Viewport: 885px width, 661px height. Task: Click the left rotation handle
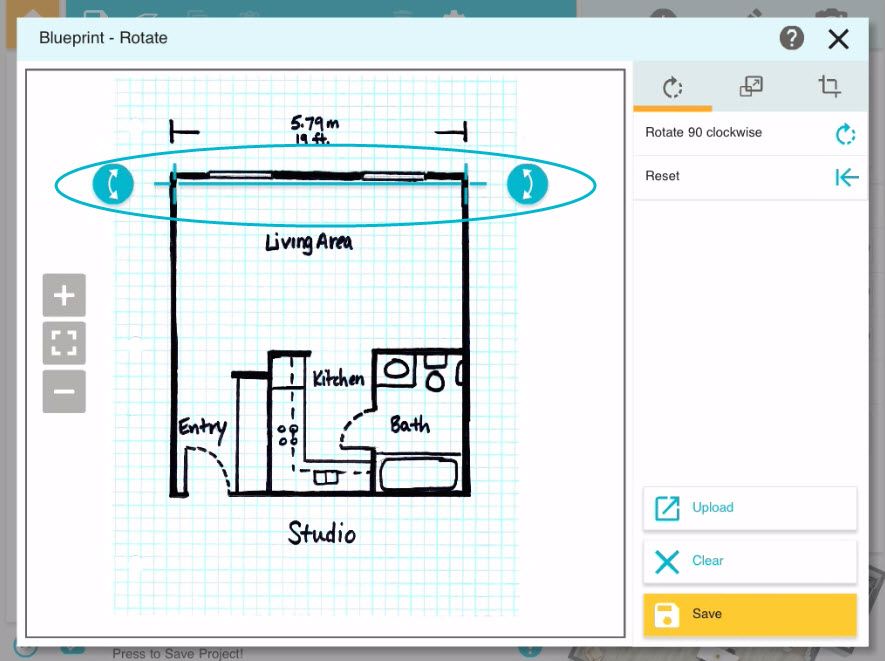coord(113,183)
